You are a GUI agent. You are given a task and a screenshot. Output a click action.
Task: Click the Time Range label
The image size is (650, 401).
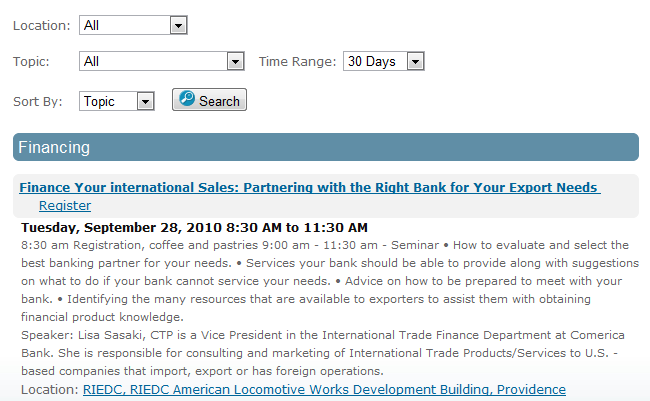(x=297, y=61)
